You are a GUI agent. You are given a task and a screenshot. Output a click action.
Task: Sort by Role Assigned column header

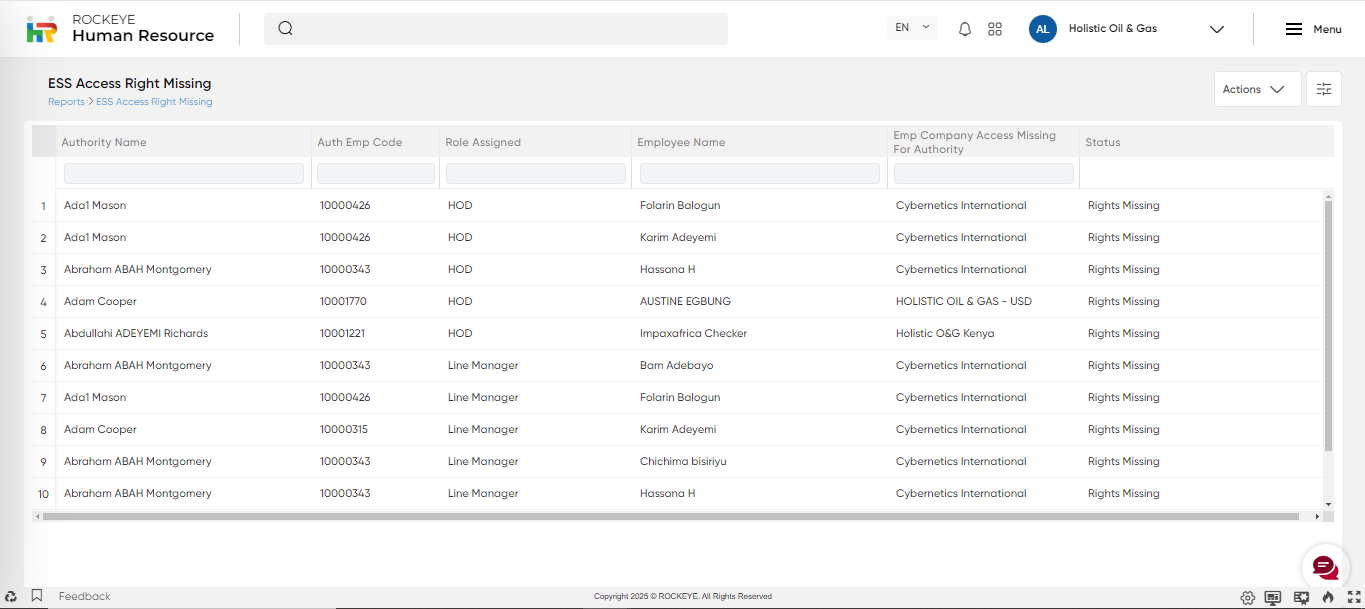tap(483, 142)
